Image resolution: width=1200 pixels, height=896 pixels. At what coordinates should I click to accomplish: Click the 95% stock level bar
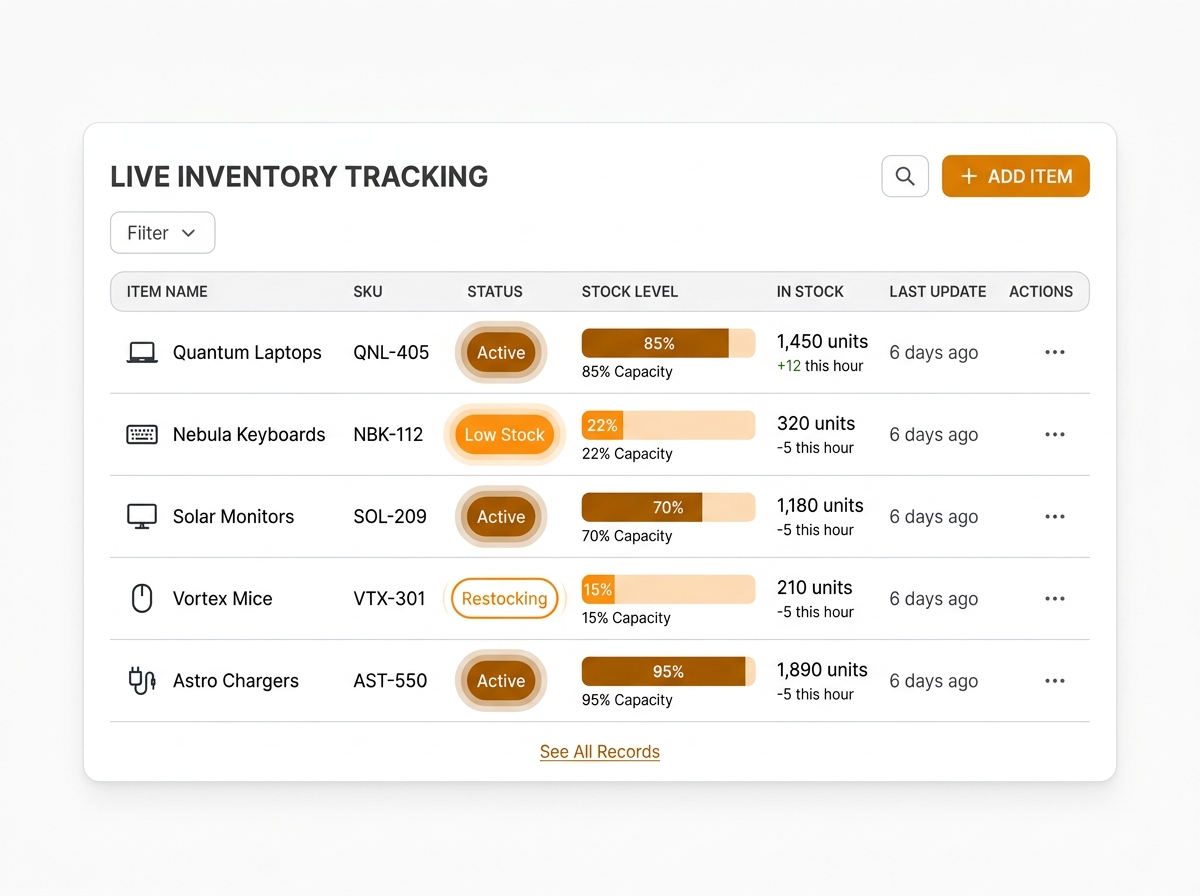click(668, 671)
